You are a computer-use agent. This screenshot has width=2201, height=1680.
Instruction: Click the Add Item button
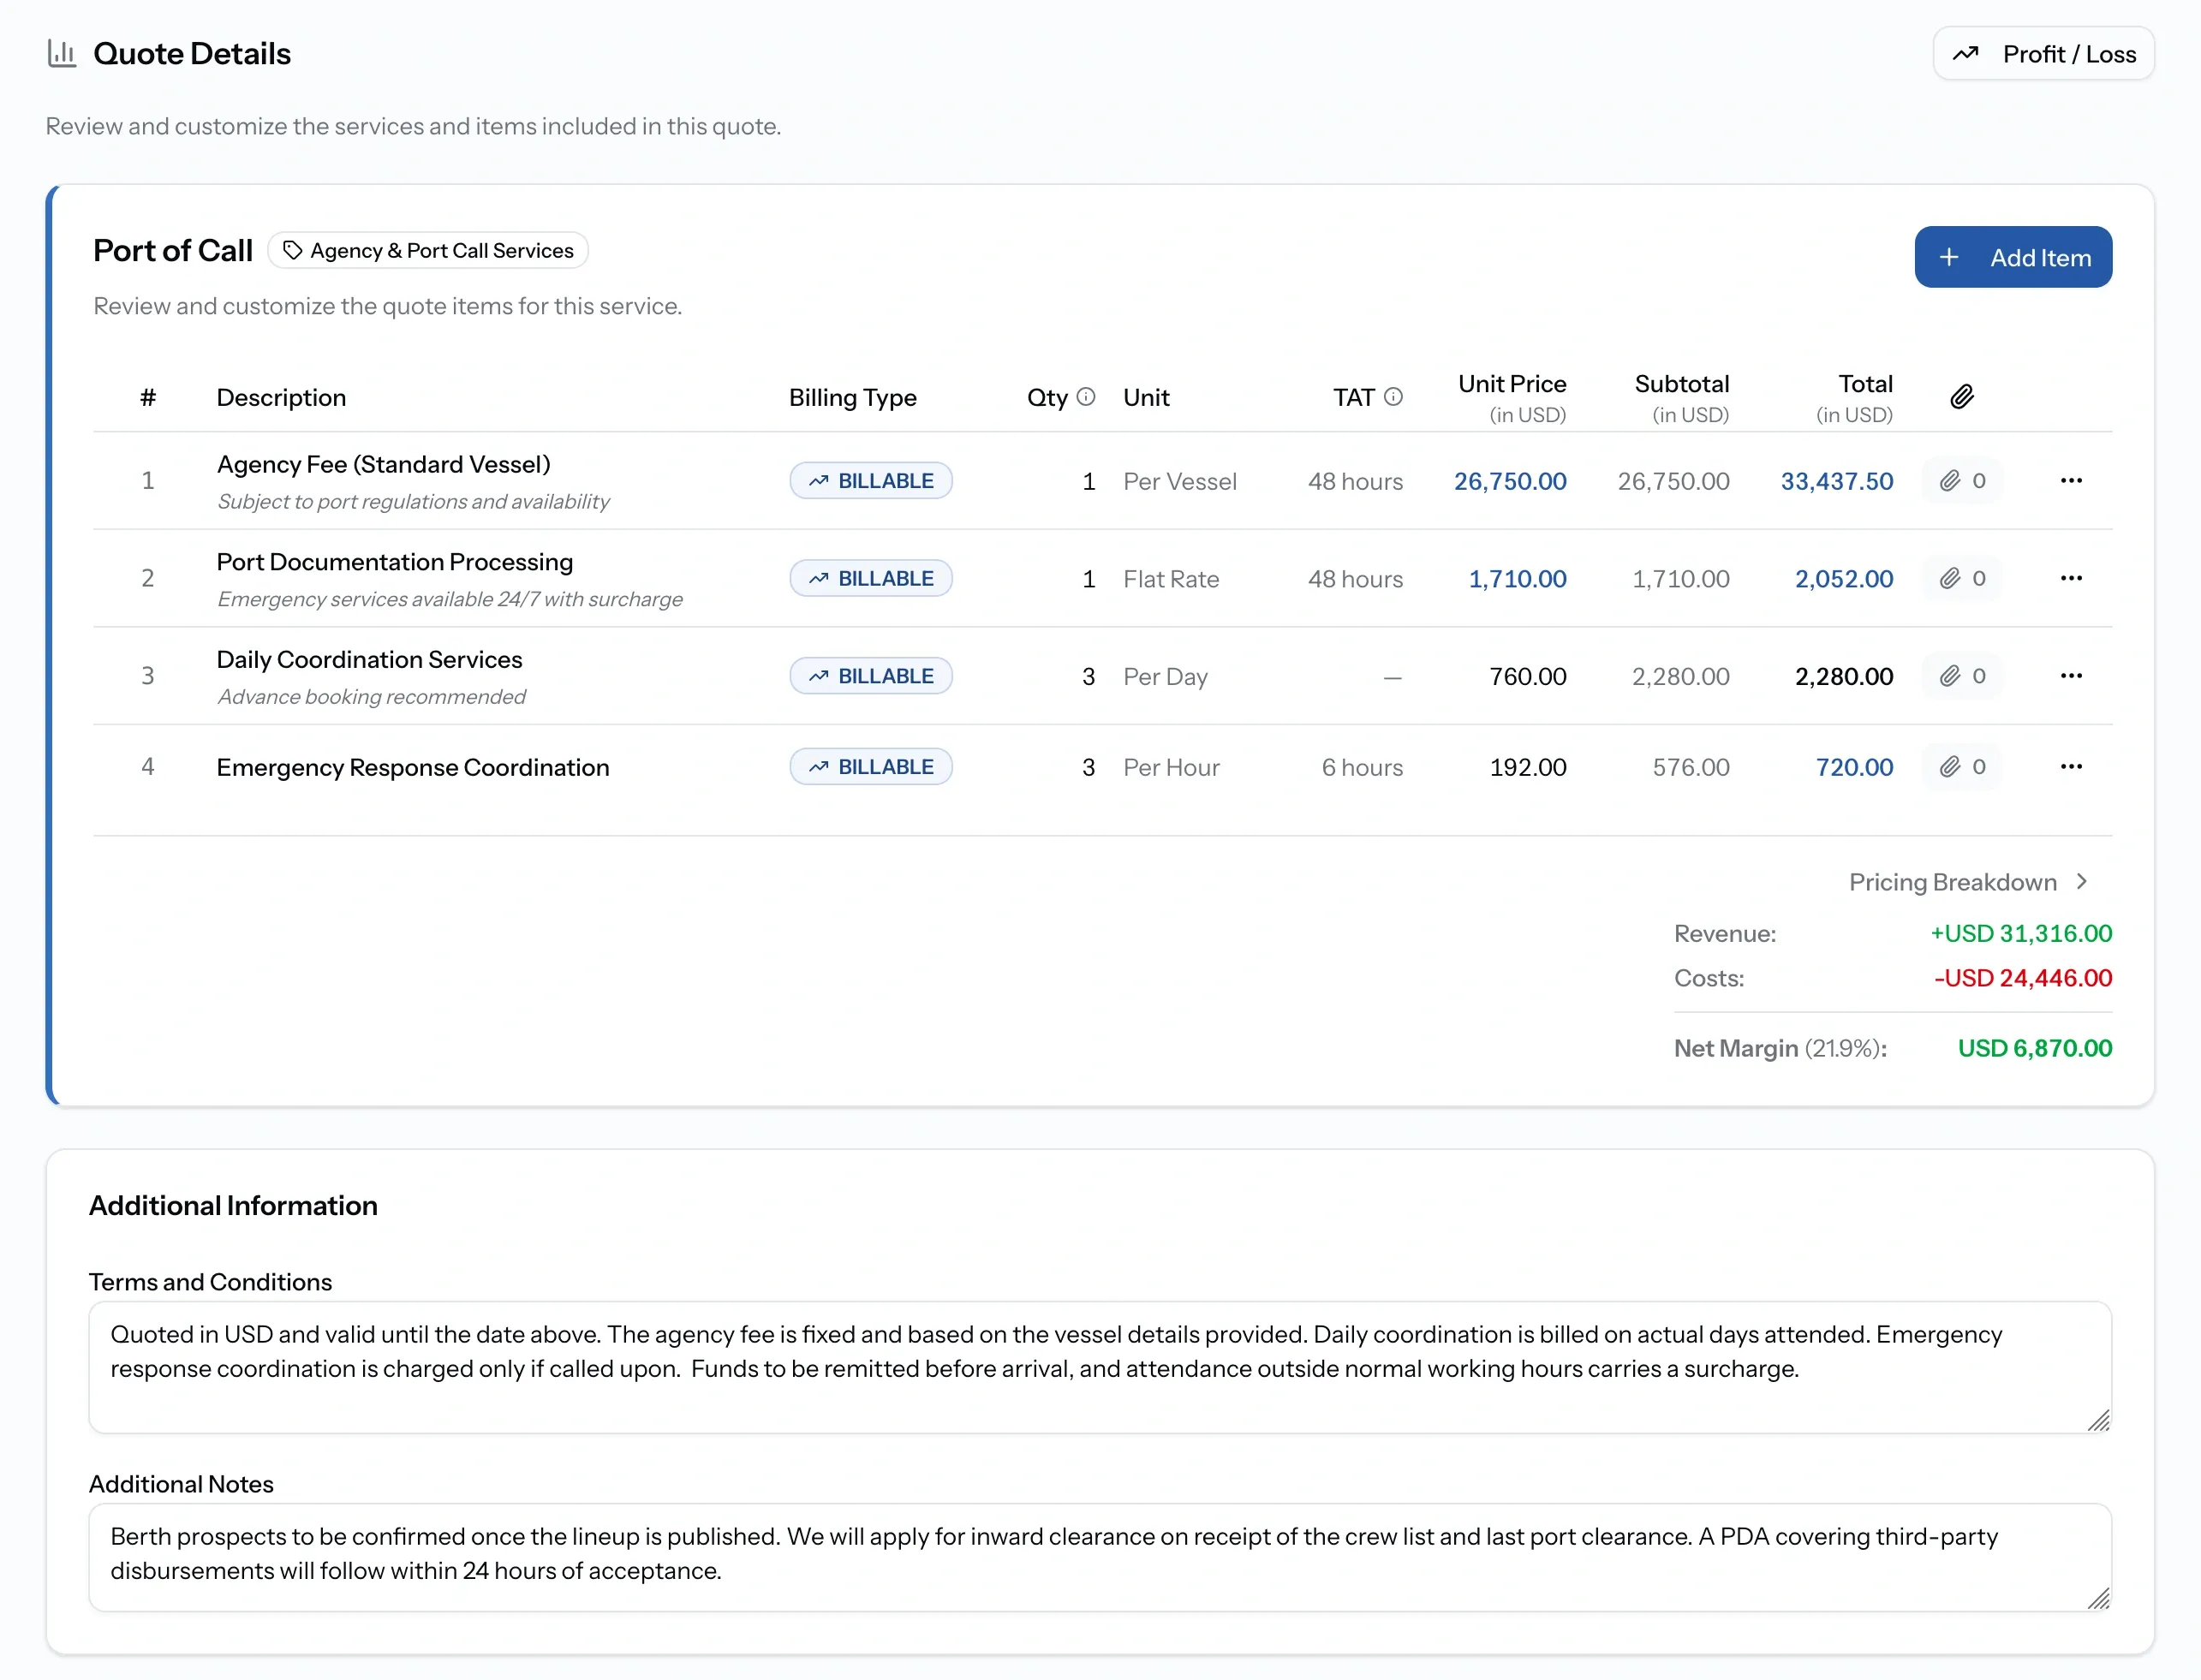click(2012, 257)
